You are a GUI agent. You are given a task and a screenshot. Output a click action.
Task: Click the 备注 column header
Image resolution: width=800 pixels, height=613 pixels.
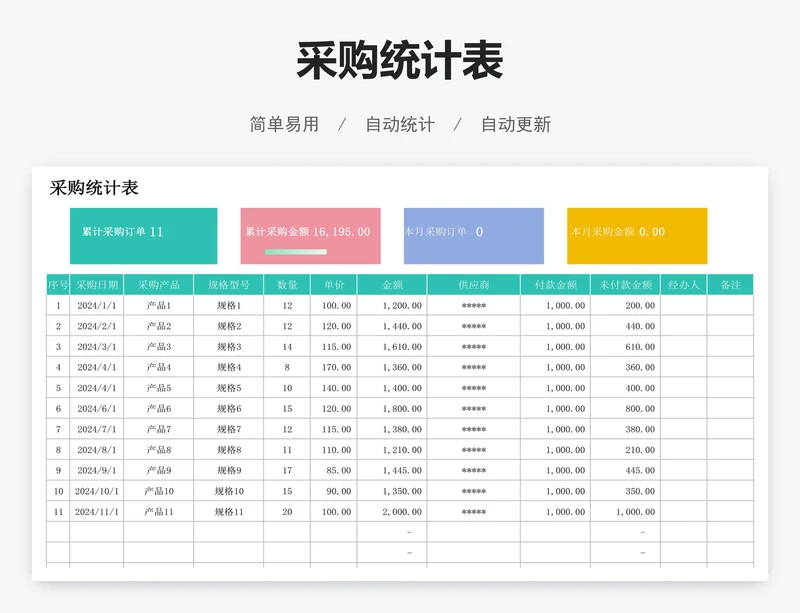(731, 285)
